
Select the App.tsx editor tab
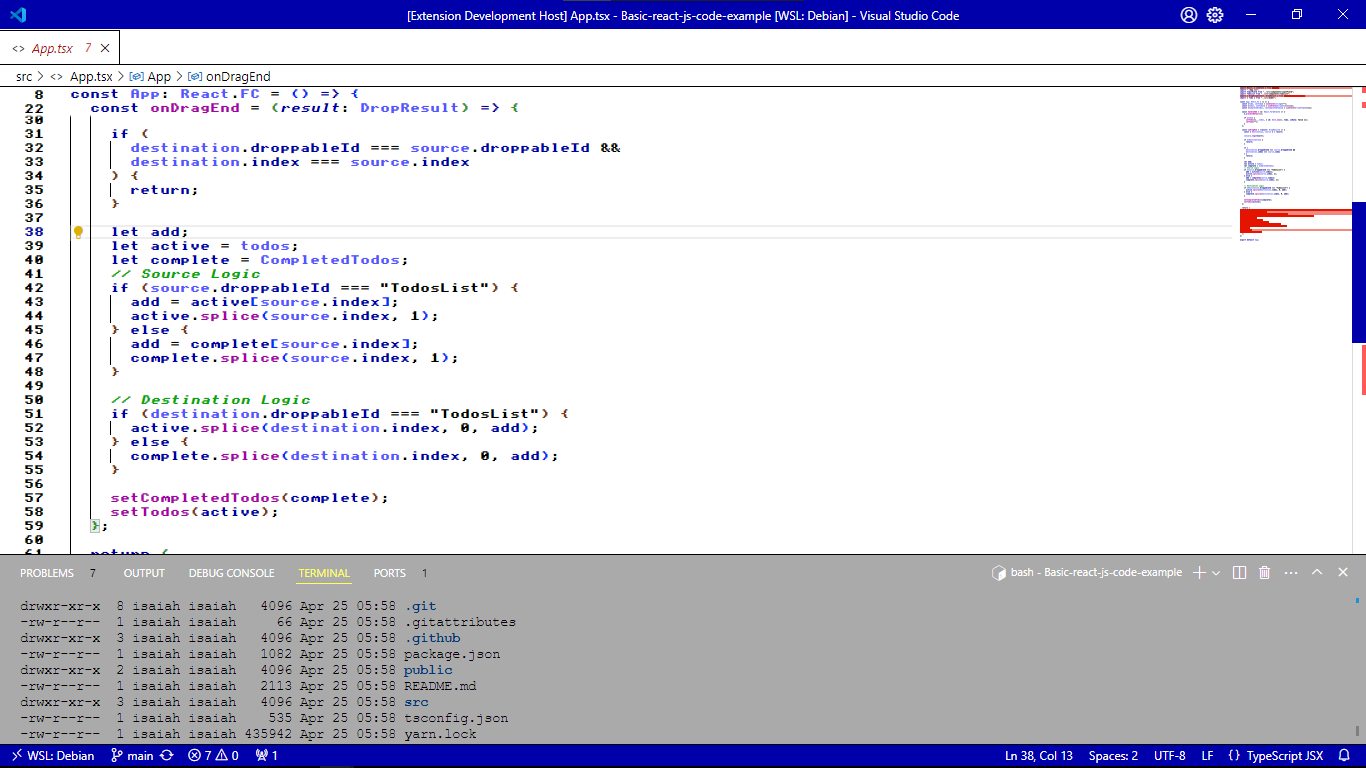[x=60, y=48]
